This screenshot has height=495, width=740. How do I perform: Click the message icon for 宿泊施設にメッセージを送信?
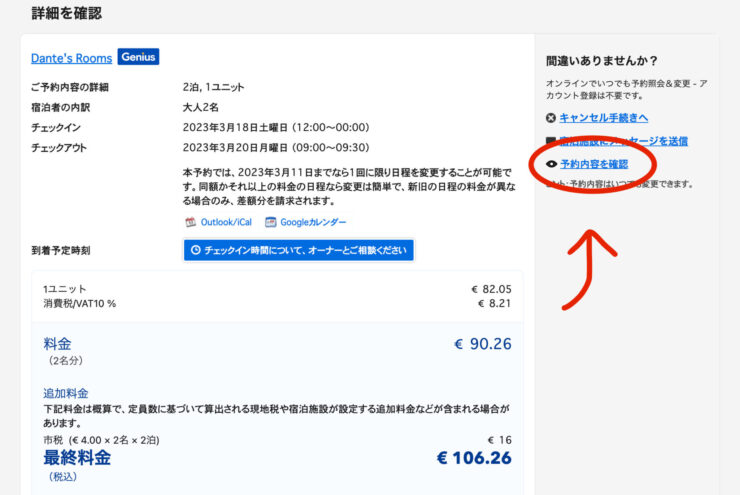point(551,141)
